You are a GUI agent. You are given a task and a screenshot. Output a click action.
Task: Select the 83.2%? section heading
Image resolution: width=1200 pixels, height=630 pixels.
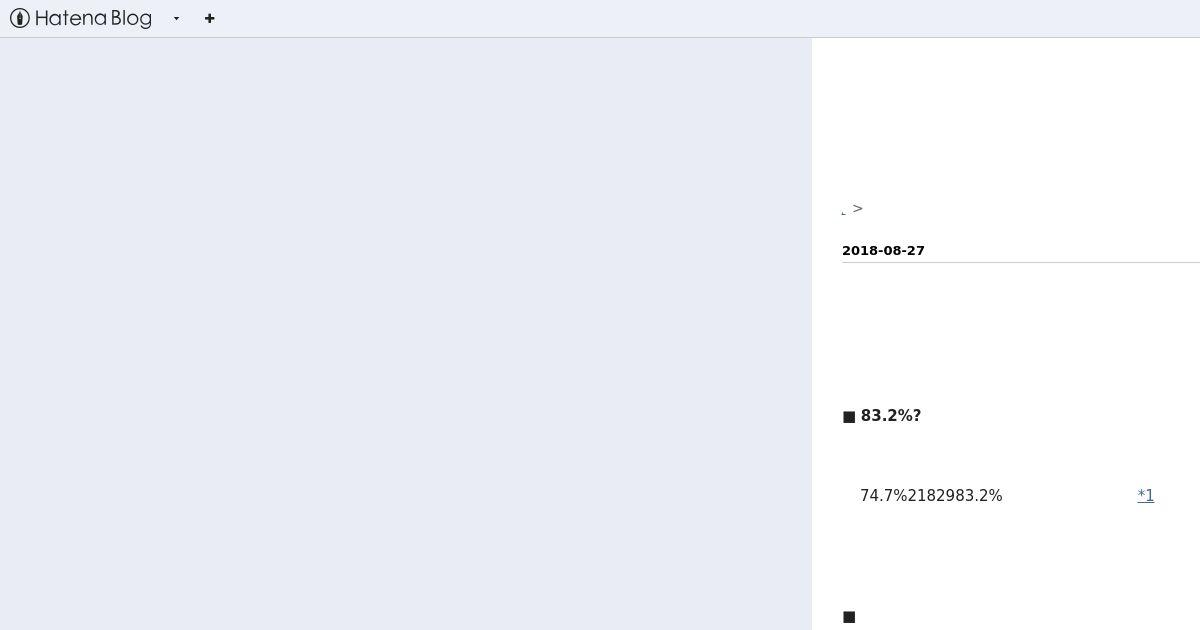pyautogui.click(x=891, y=415)
